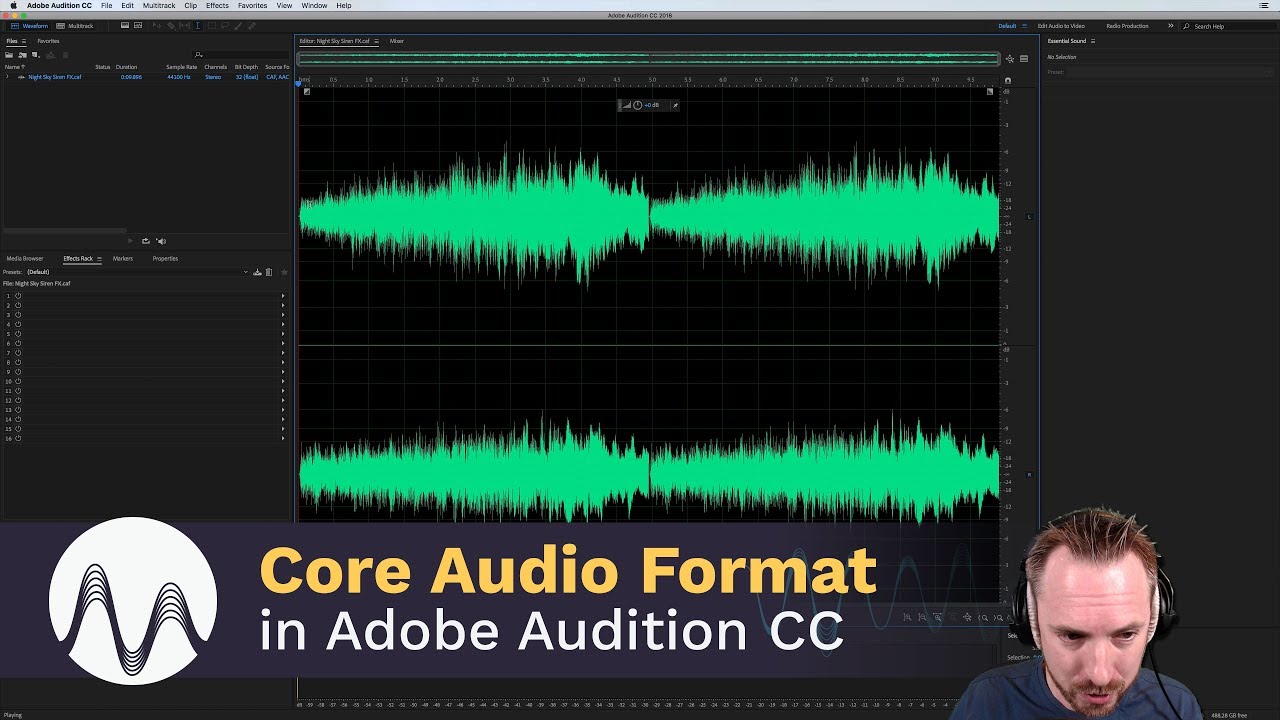Save effects rack preset icon
This screenshot has width=1280, height=720.
point(257,272)
